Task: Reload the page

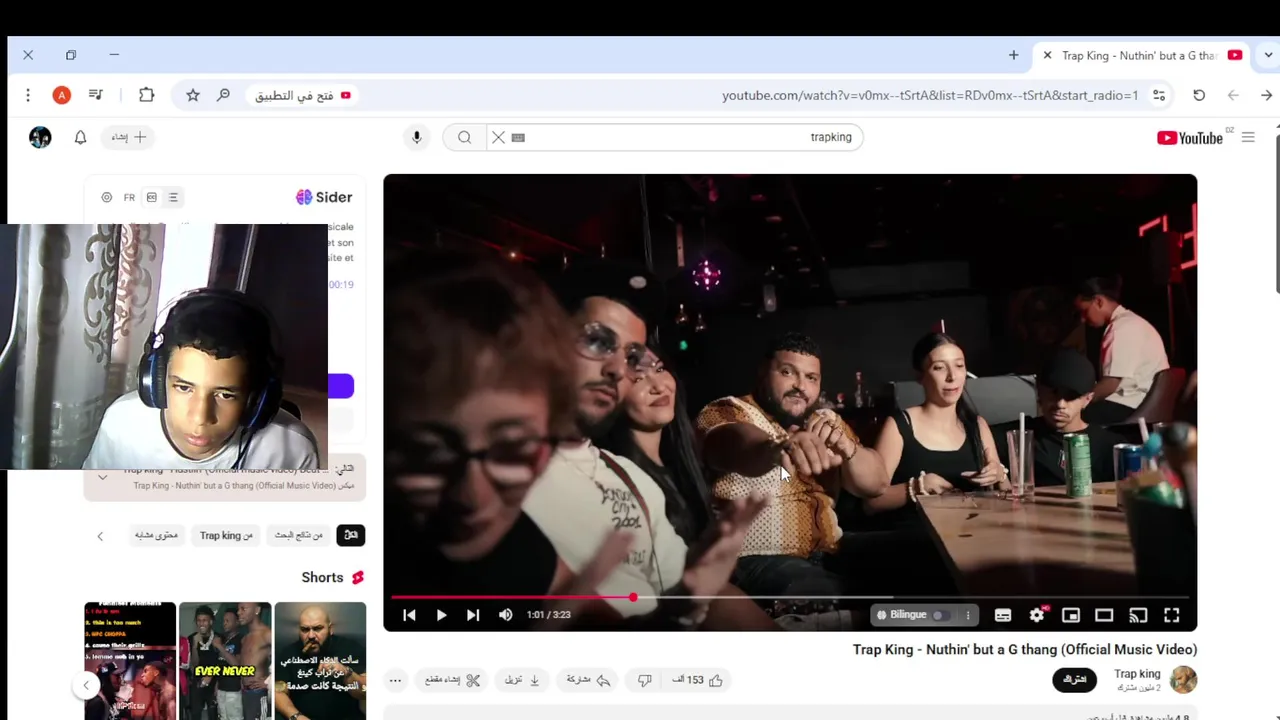Action: click(1199, 95)
